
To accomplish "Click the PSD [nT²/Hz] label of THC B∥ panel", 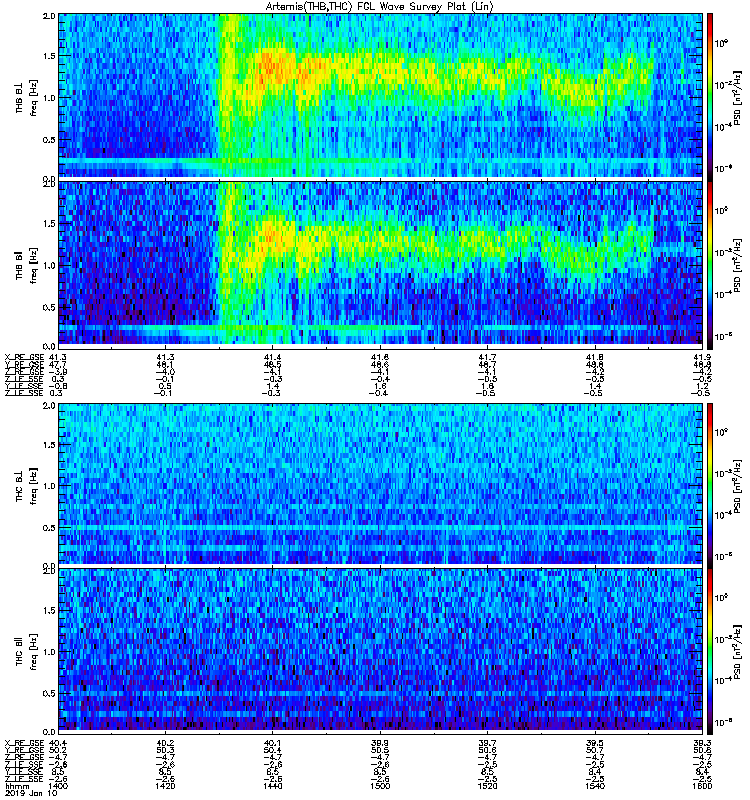I will [x=738, y=652].
